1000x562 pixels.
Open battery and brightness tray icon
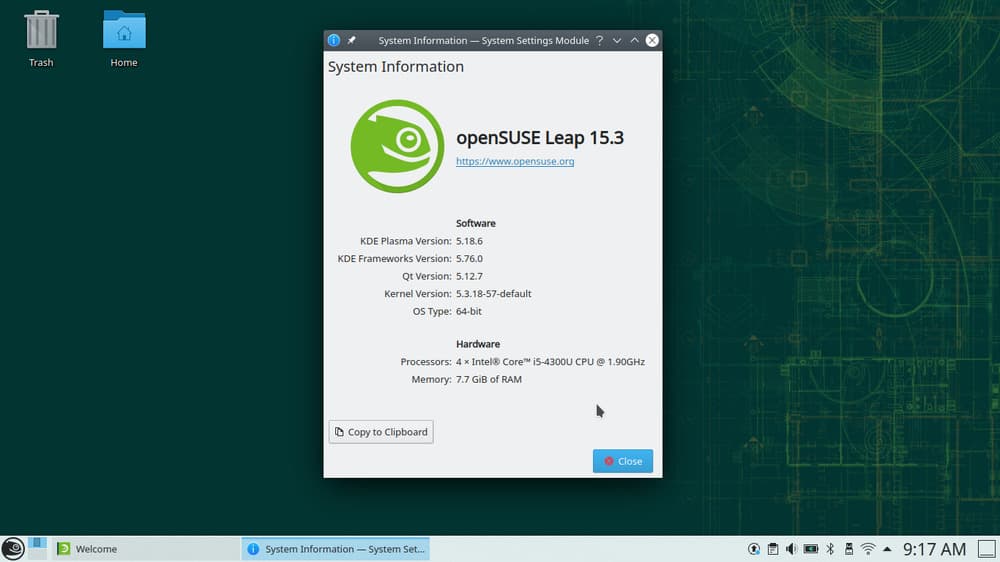pos(811,549)
